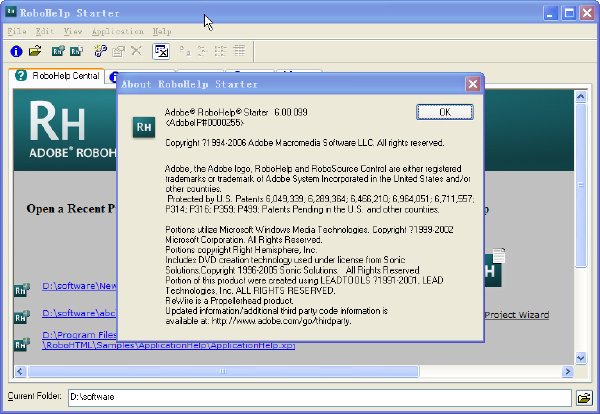Click RH icon beside D:\Program Files link
This screenshot has height=414, width=600.
tap(22, 344)
